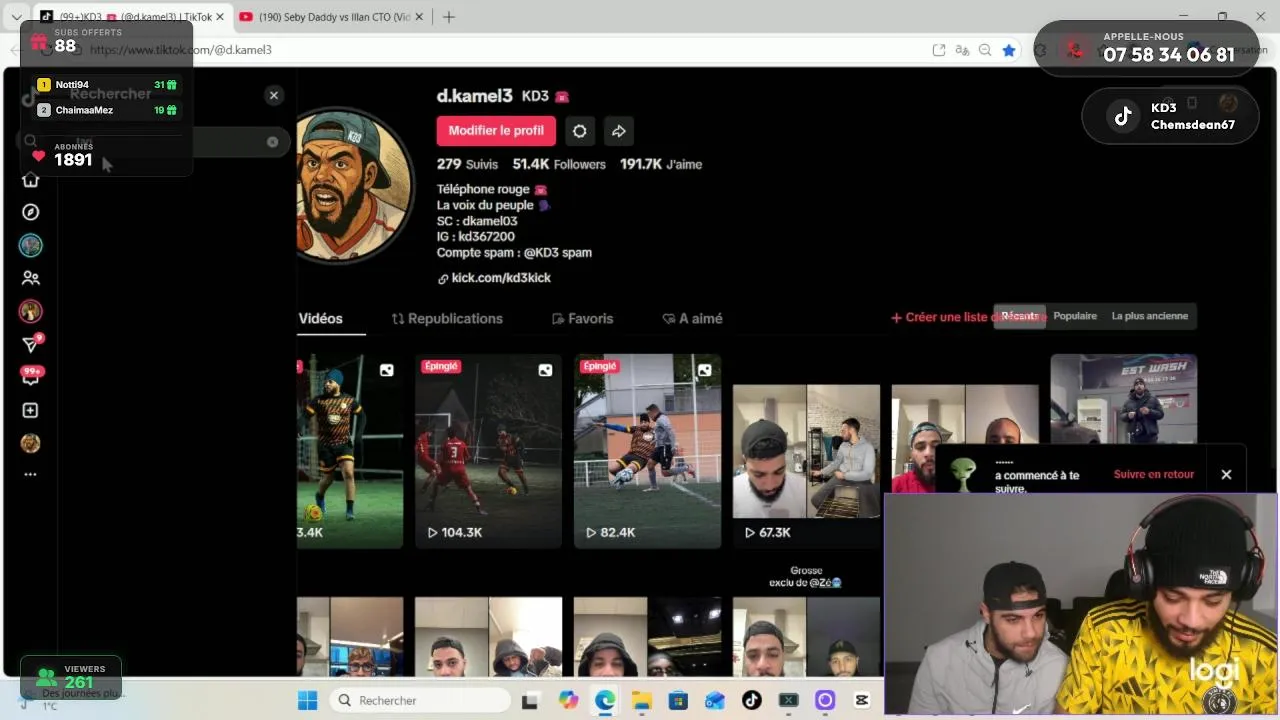Open Task View on the taskbar
This screenshot has height=720, width=1280.
[530, 700]
